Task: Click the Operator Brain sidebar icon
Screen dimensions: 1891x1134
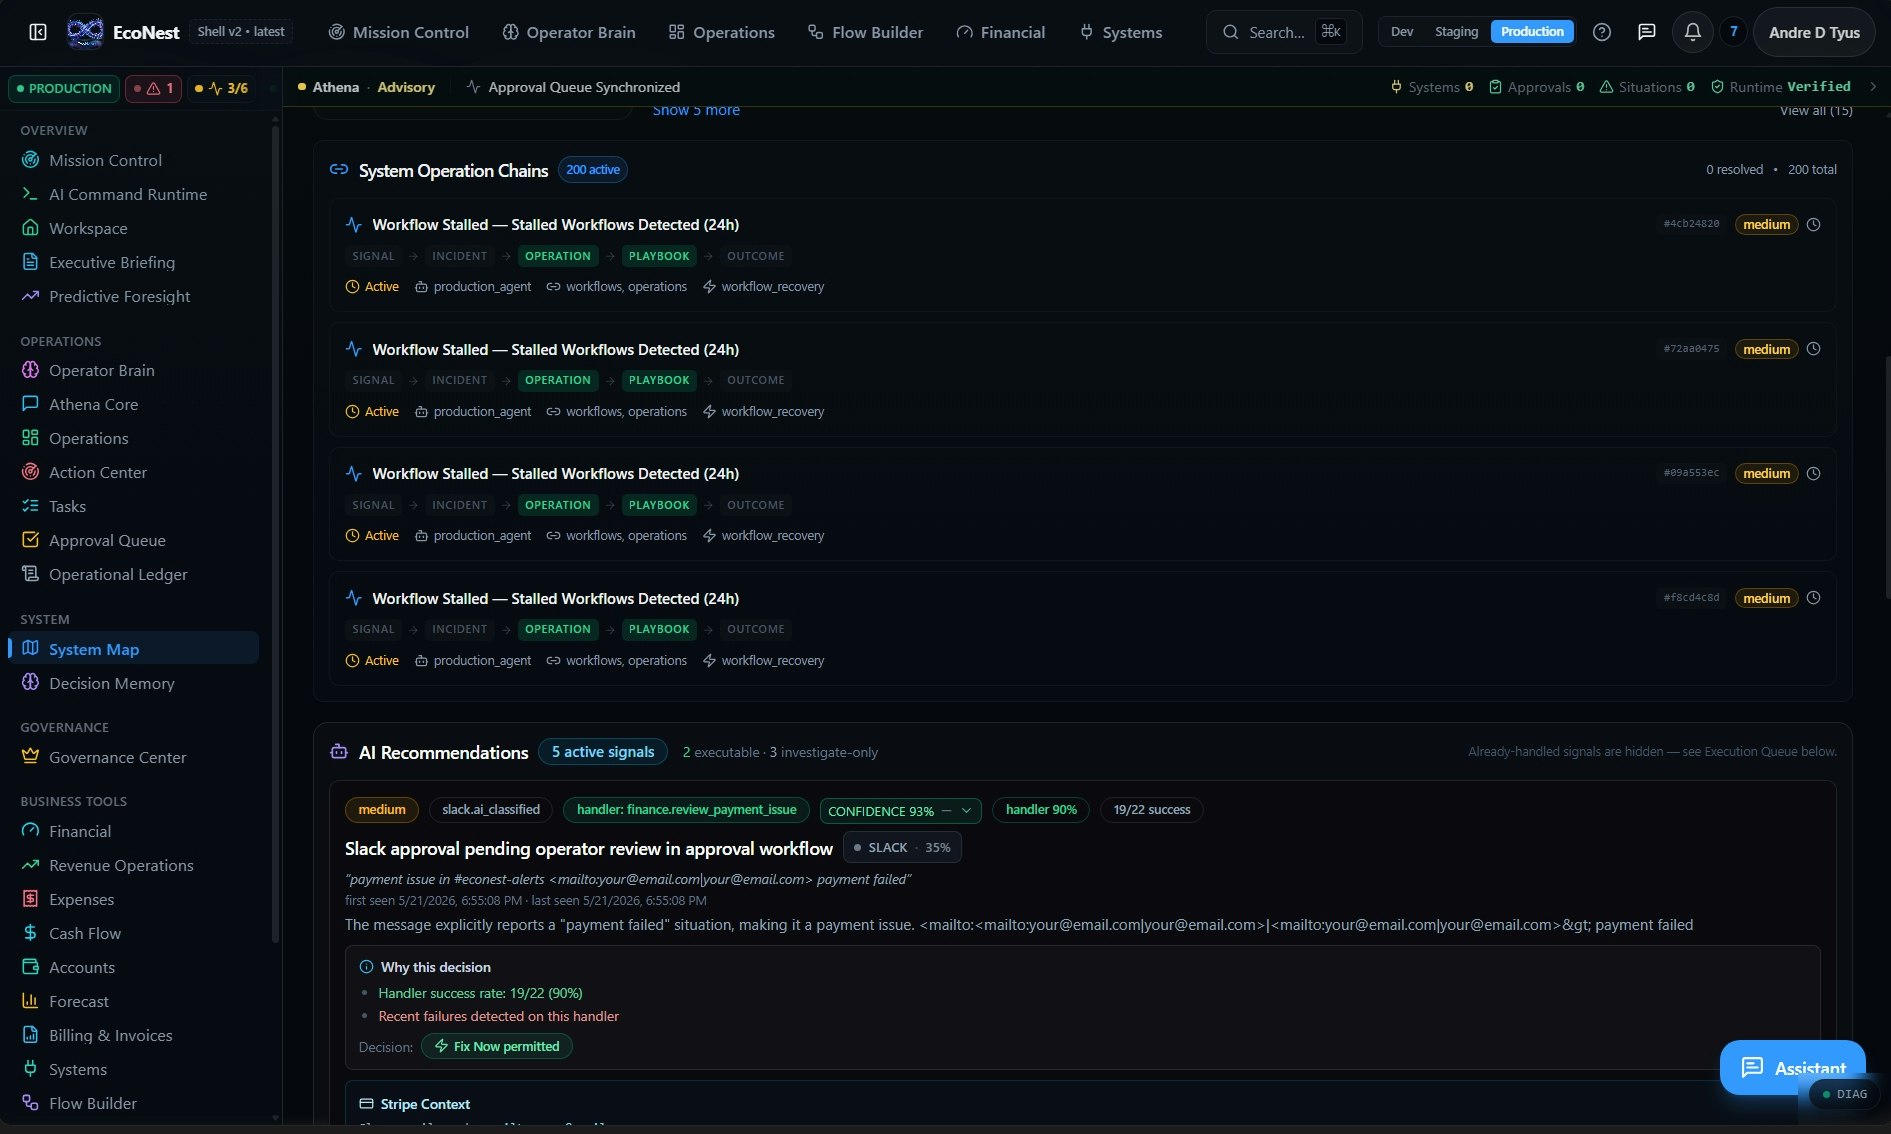Action: pos(30,370)
